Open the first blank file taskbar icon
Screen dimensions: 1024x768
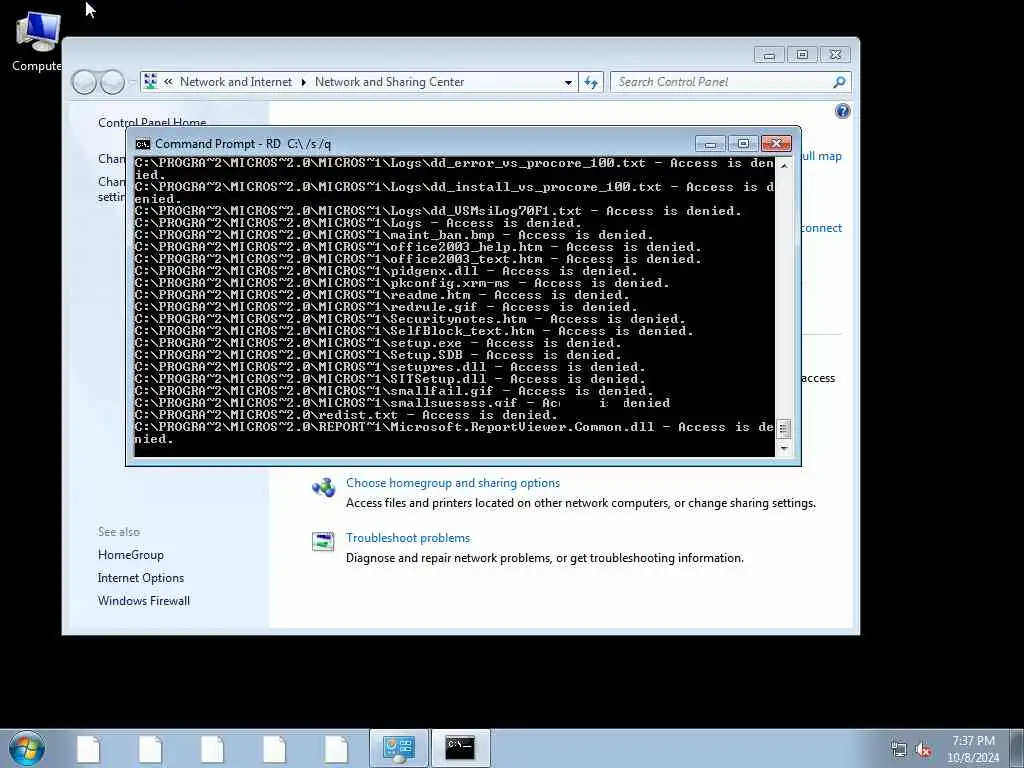point(88,748)
